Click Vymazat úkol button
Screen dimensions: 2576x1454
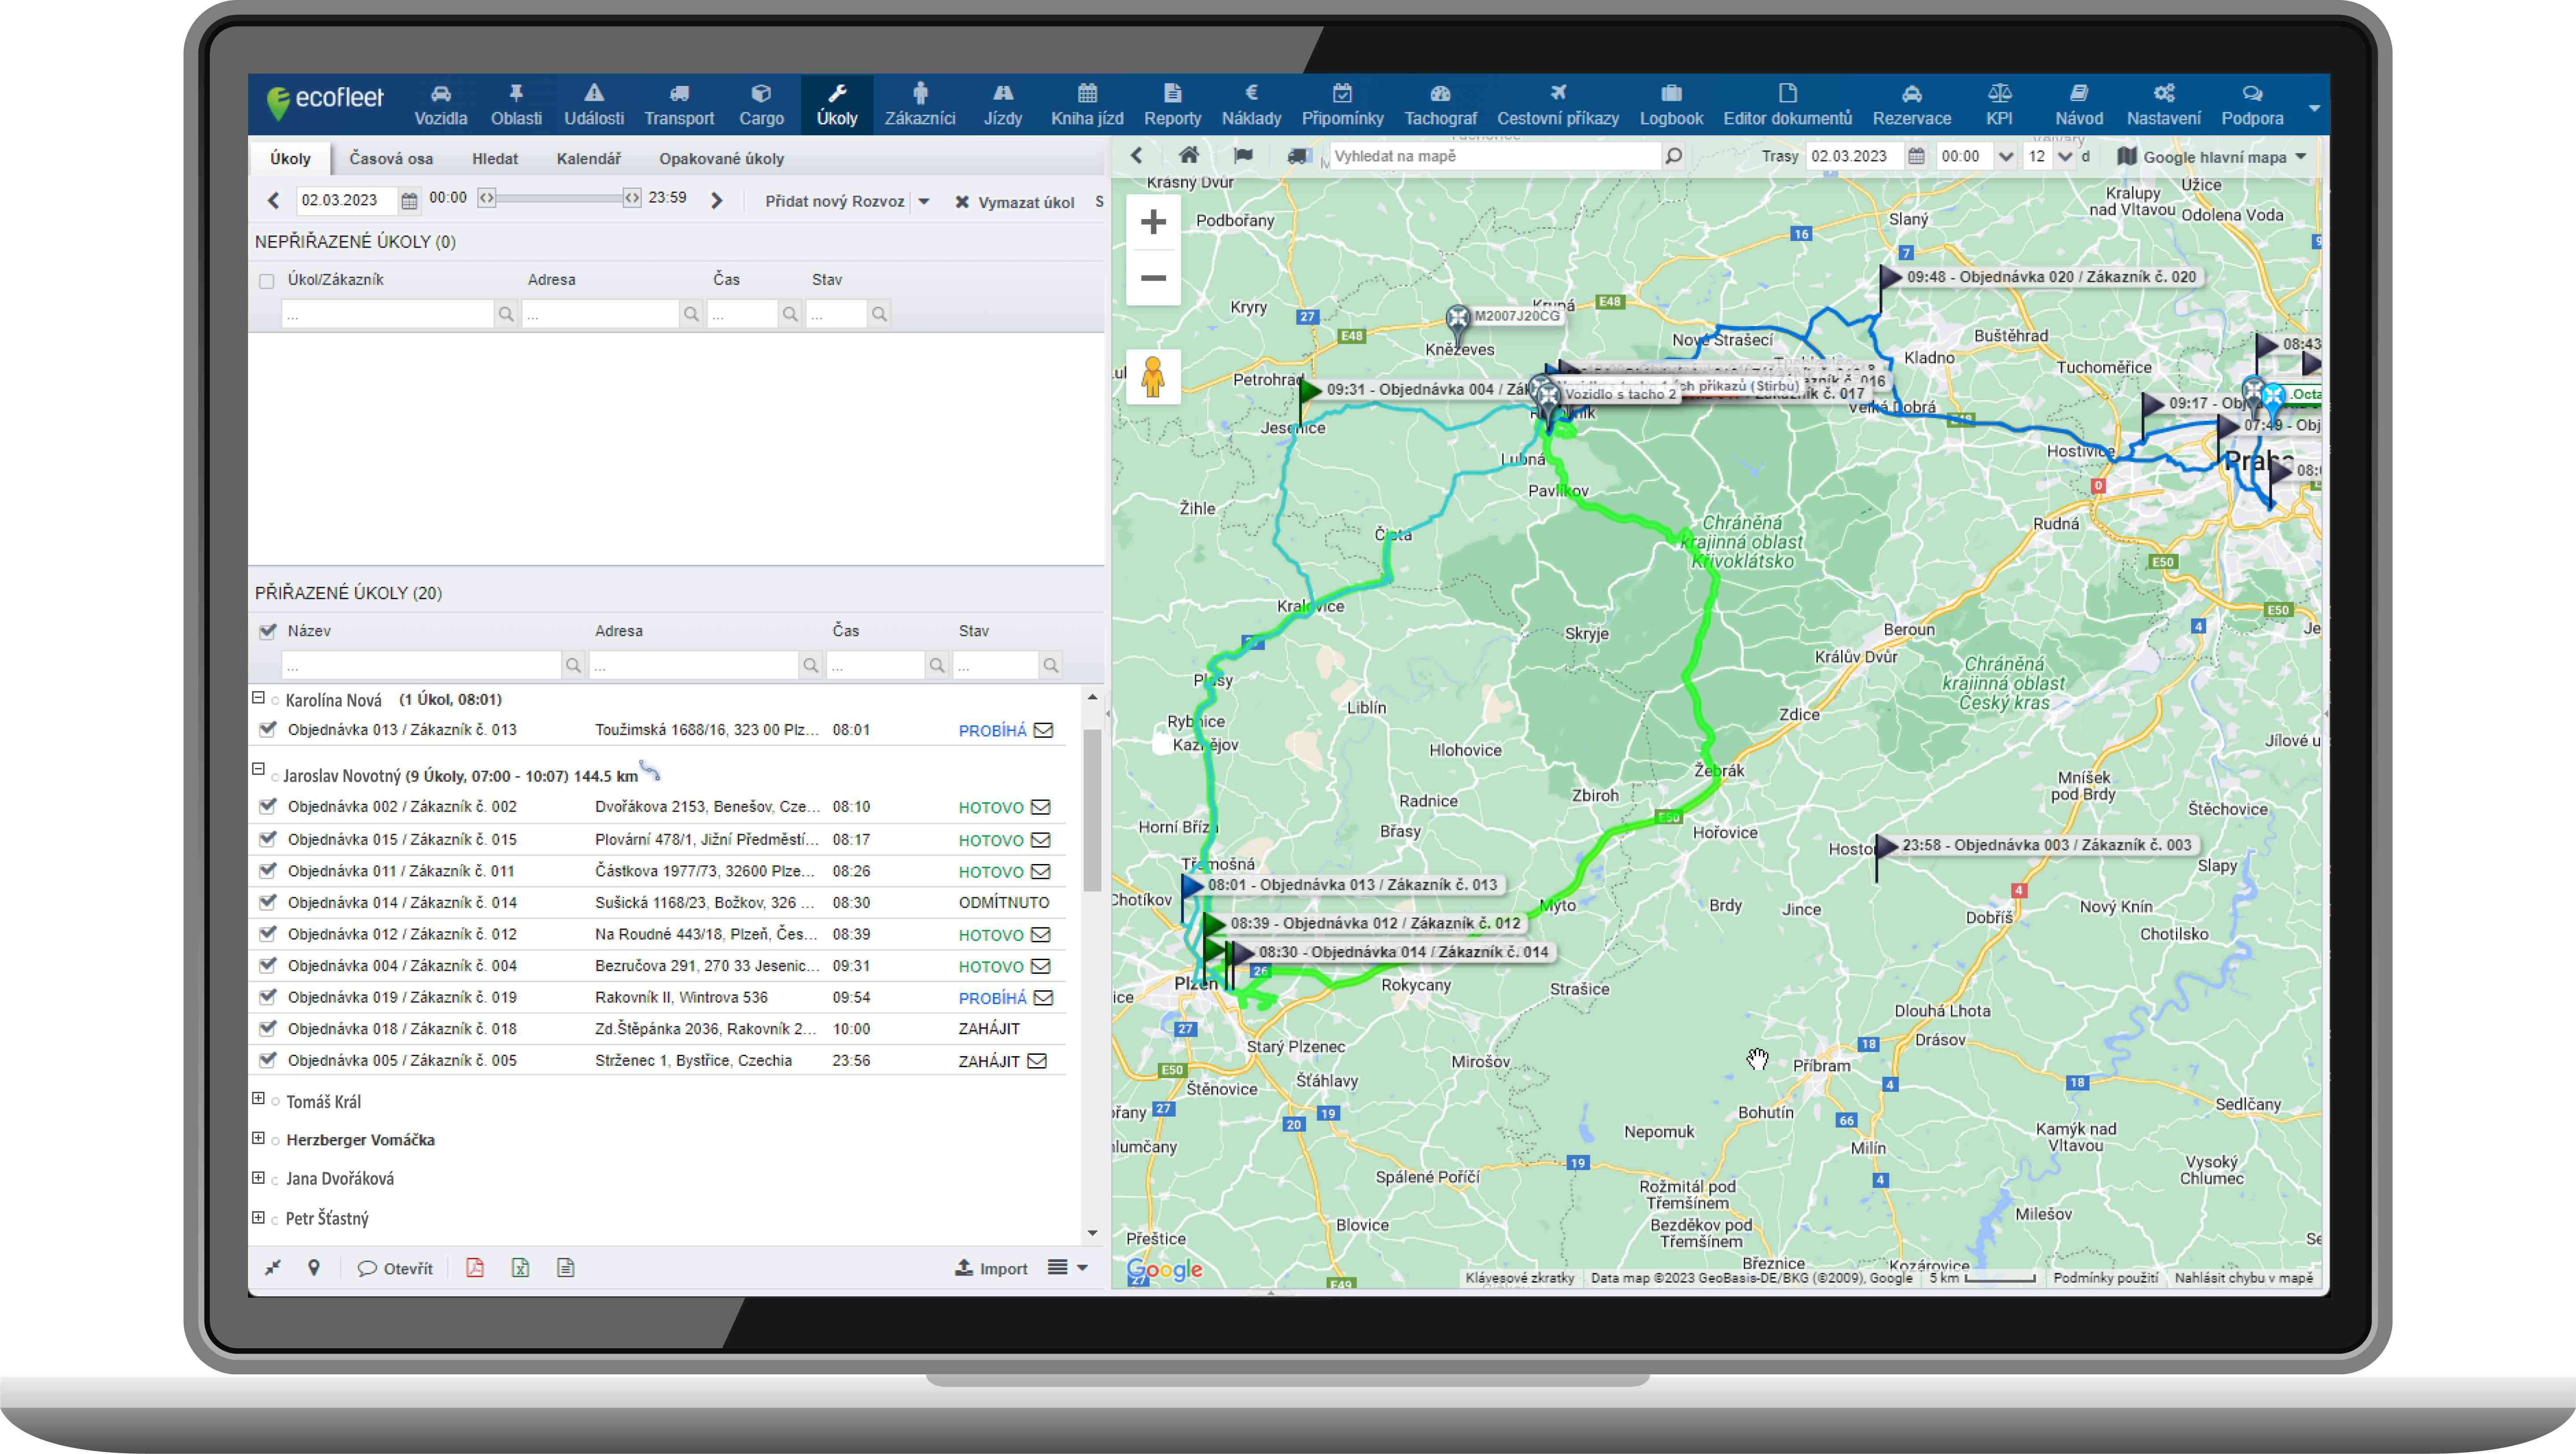click(1015, 202)
